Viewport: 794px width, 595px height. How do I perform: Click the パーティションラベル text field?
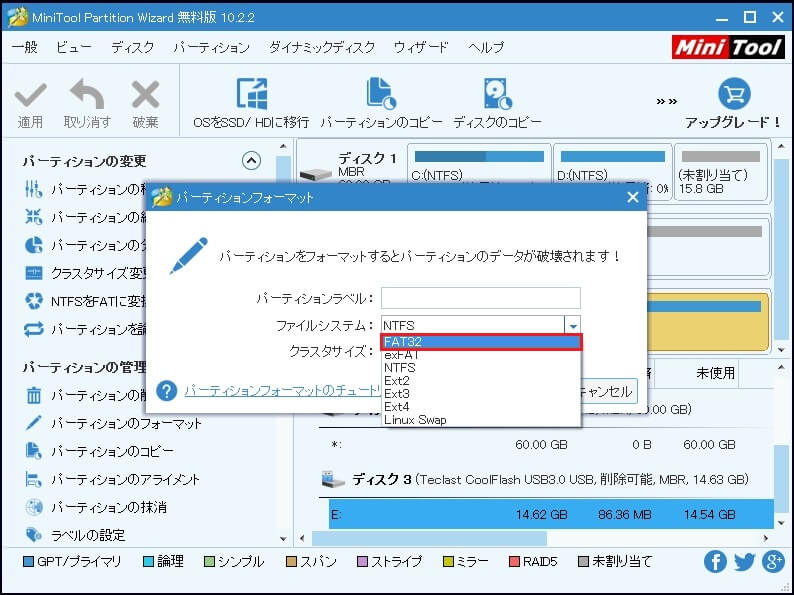click(481, 298)
